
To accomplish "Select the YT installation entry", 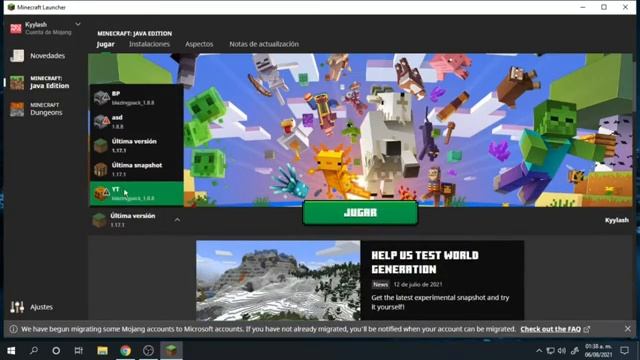I will (x=137, y=193).
